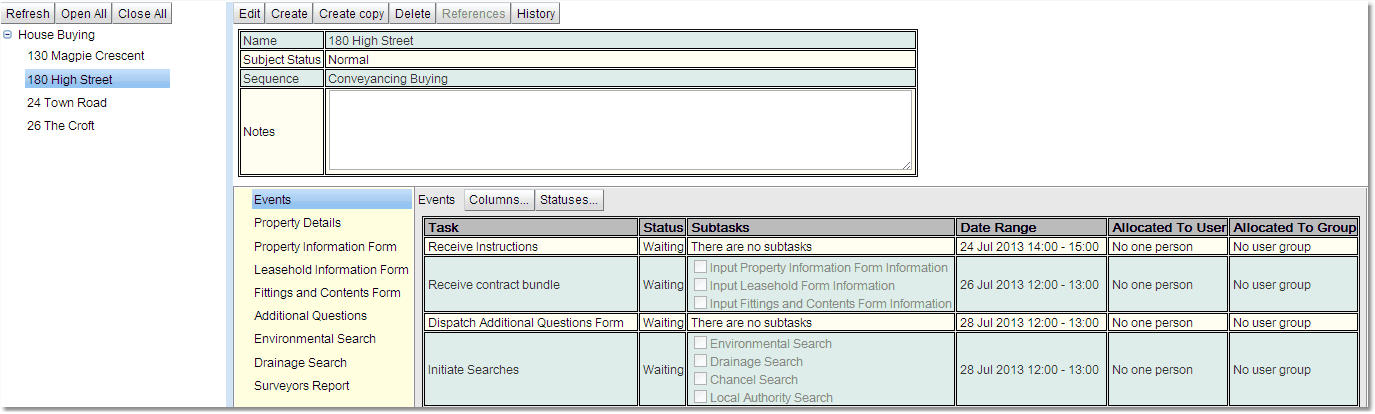
Task: Collapse the House Buying tree node
Action: tap(8, 35)
